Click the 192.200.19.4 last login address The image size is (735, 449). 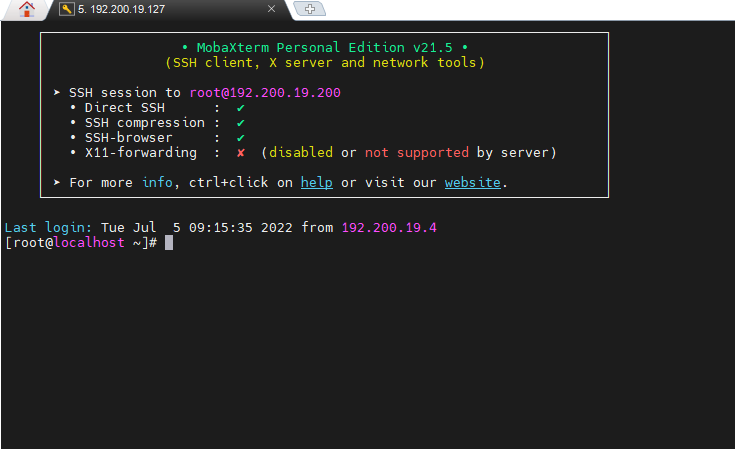(x=389, y=228)
